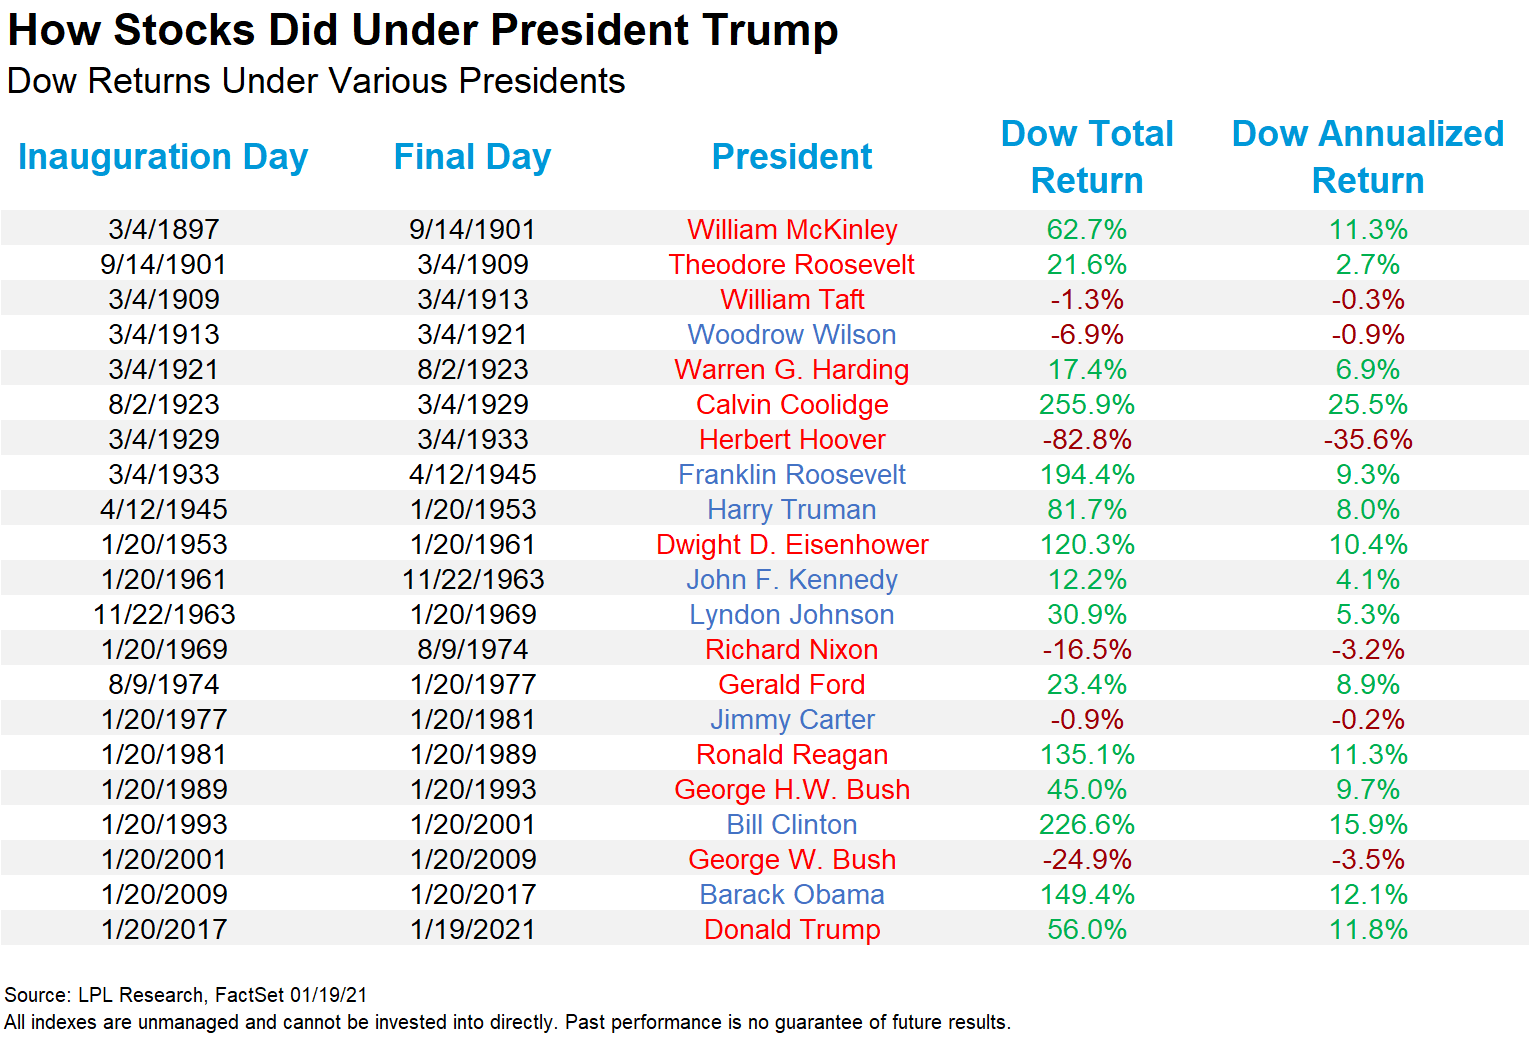This screenshot has width=1530, height=1039.
Task: Click the Inauguration Day column header
Action: tap(163, 157)
